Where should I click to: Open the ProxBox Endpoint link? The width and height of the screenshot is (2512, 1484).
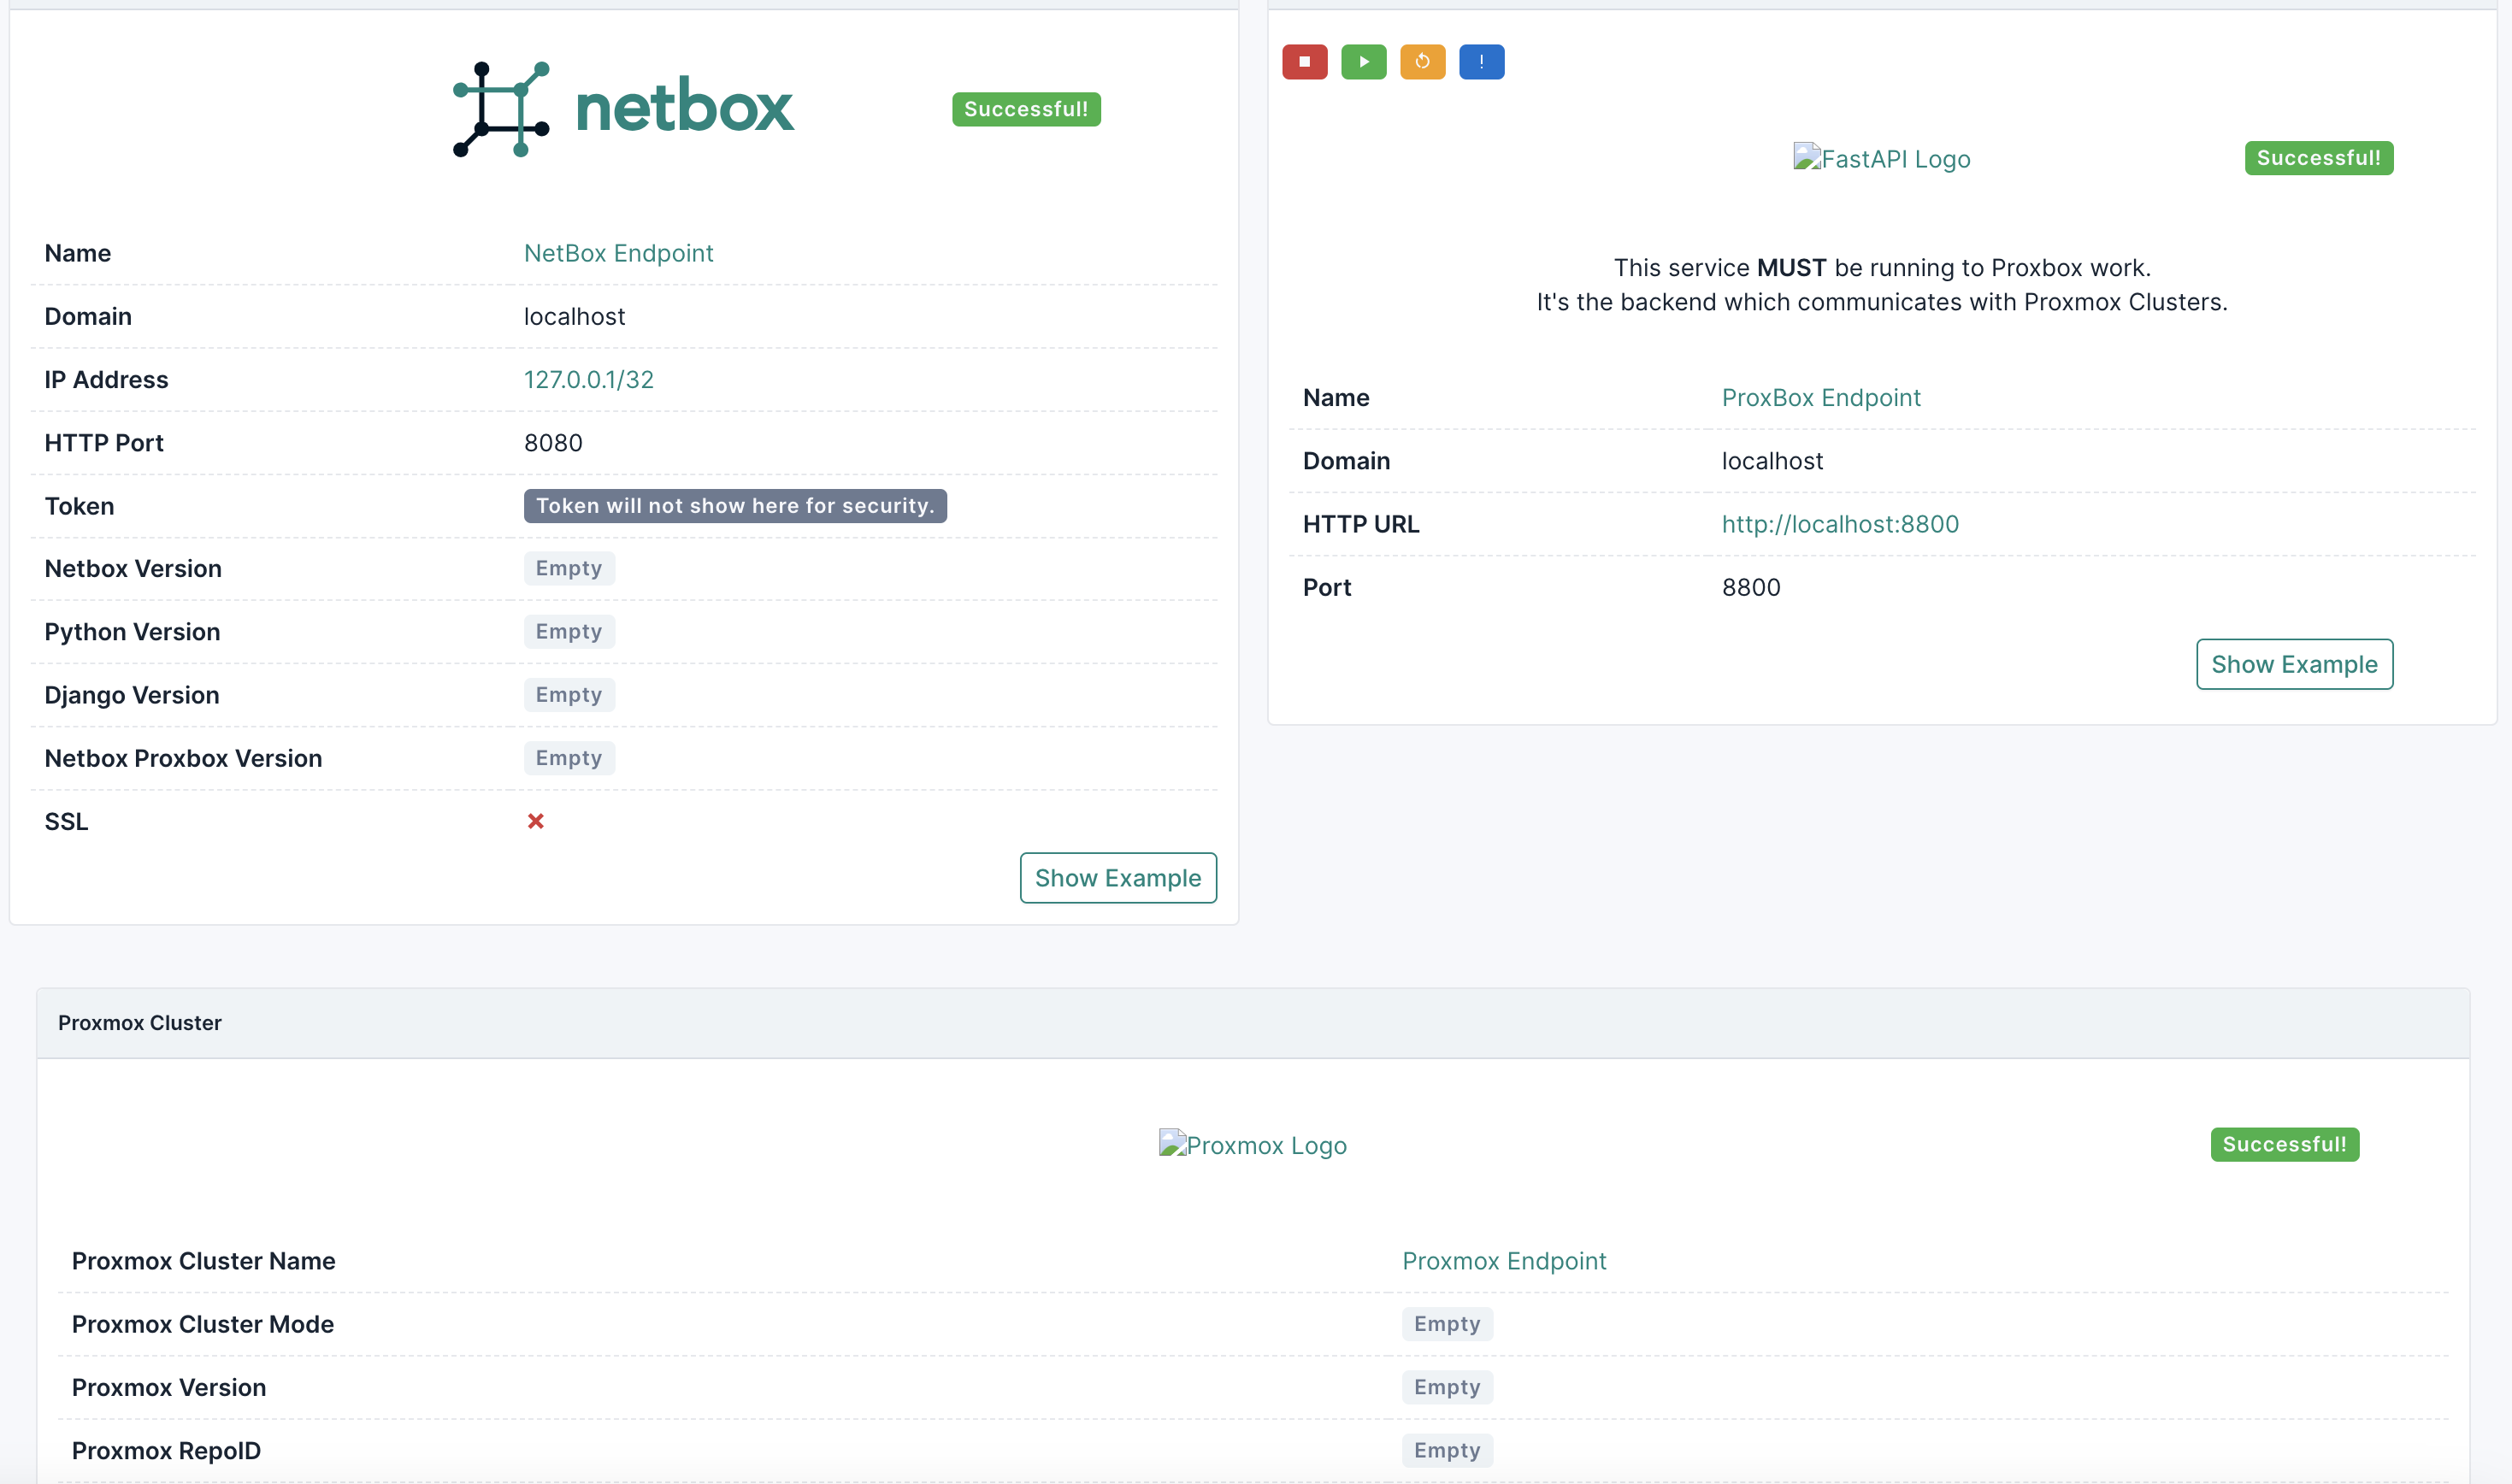(1821, 397)
